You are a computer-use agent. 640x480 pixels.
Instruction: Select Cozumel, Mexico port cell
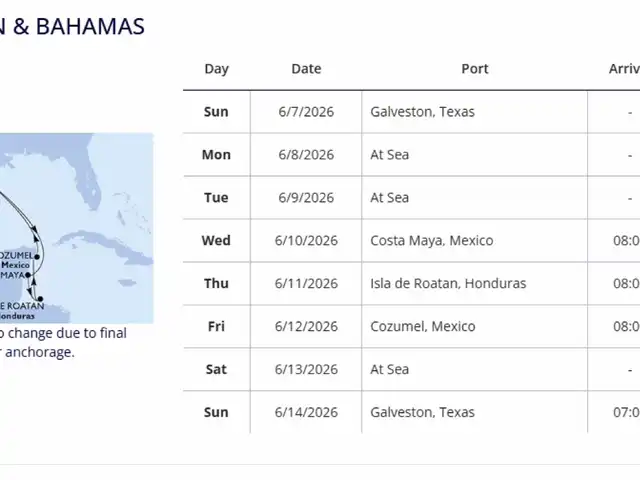422,327
